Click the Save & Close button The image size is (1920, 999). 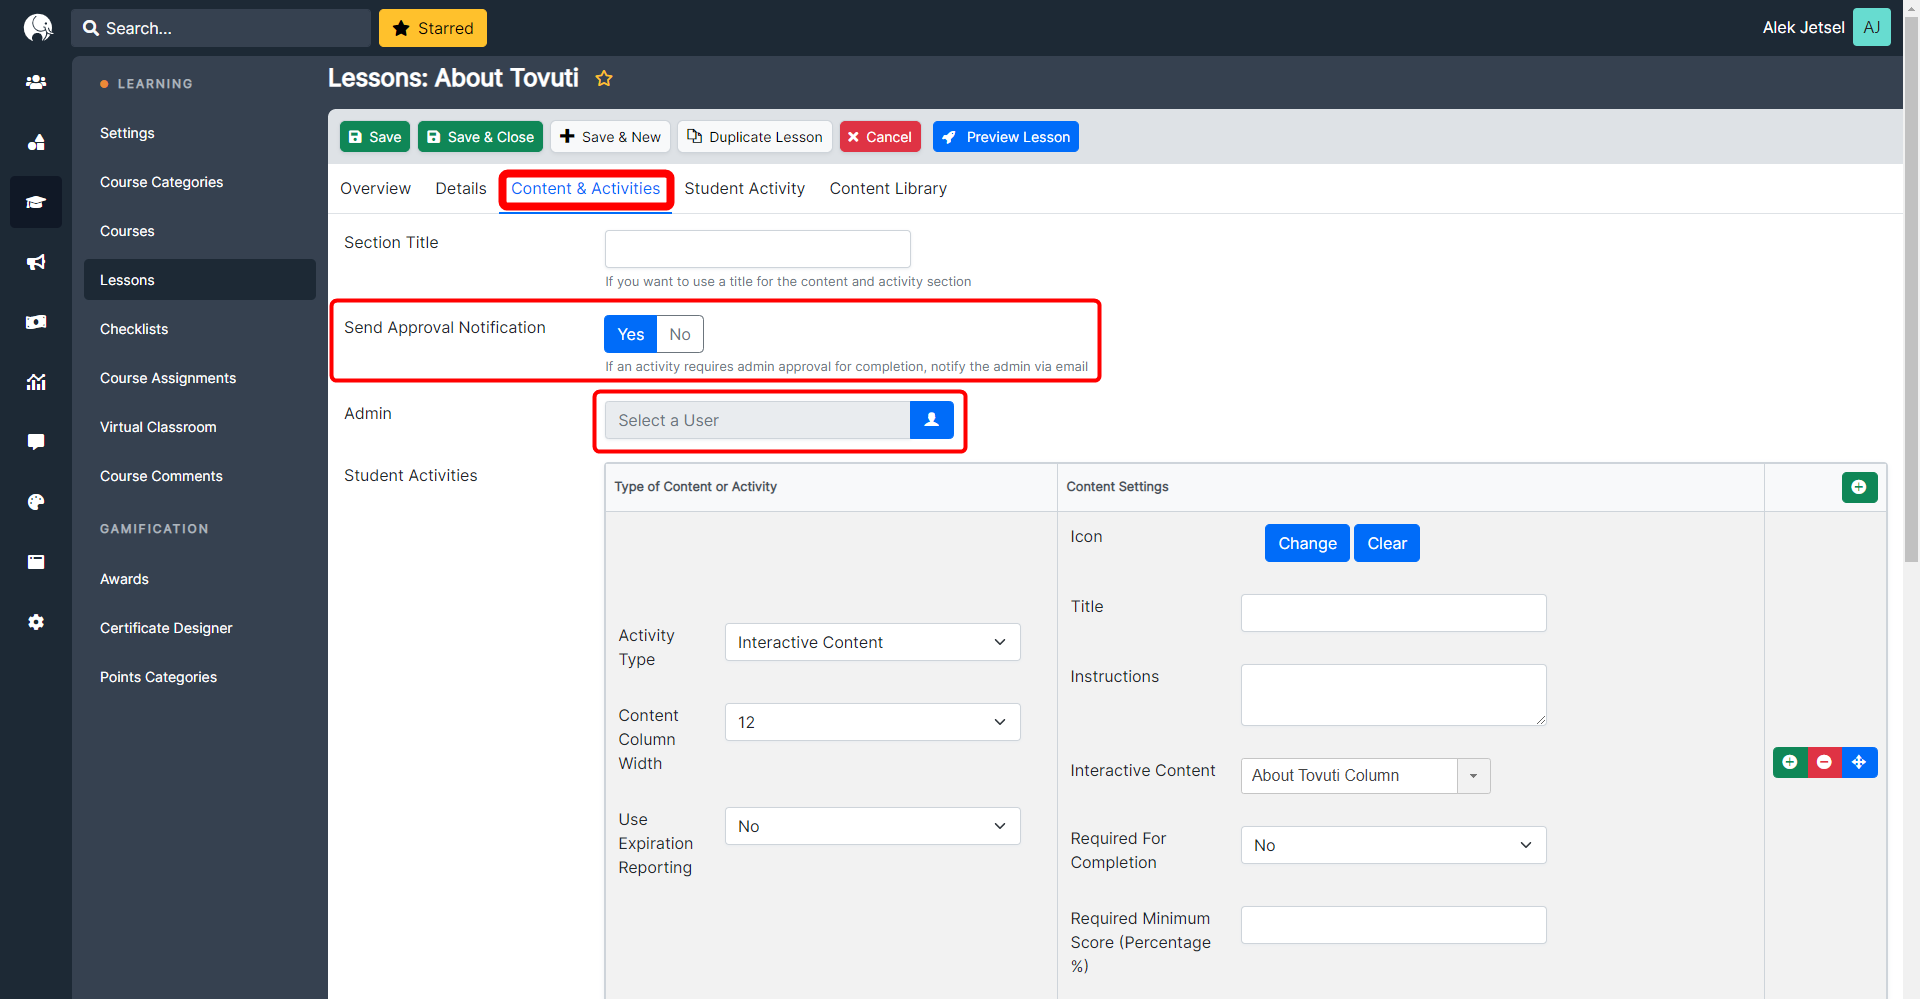click(x=480, y=137)
